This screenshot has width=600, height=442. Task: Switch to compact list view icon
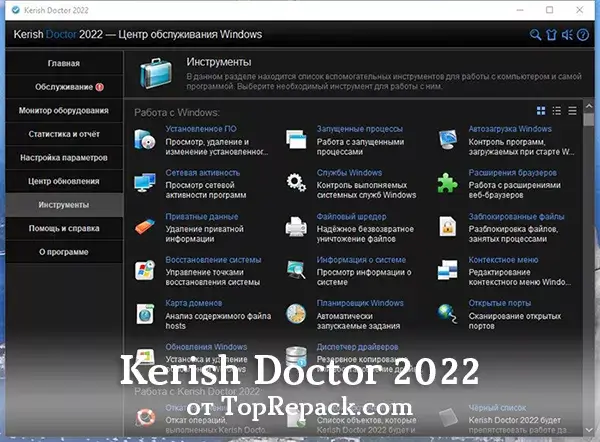click(572, 111)
